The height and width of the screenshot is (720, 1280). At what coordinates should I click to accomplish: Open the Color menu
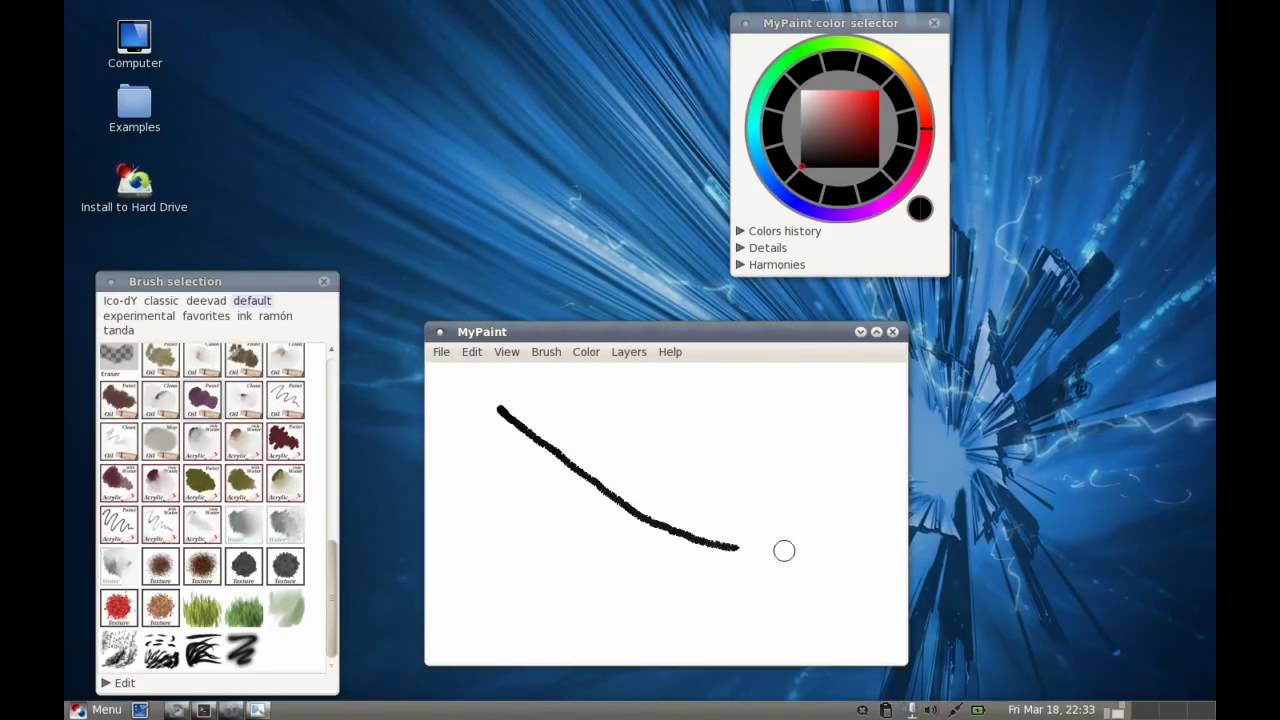pyautogui.click(x=586, y=352)
